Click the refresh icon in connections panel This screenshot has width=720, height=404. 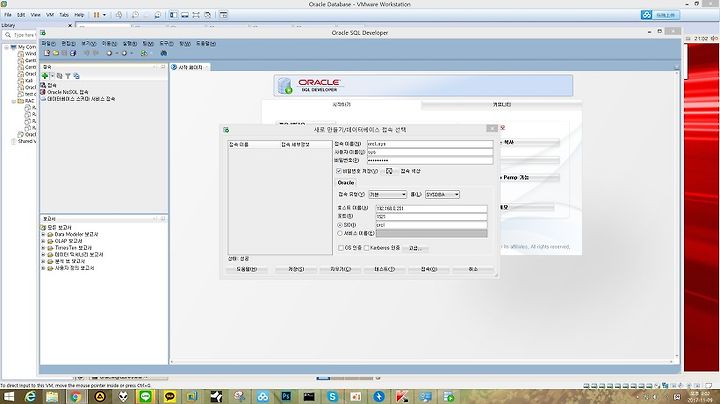pyautogui.click(x=59, y=76)
